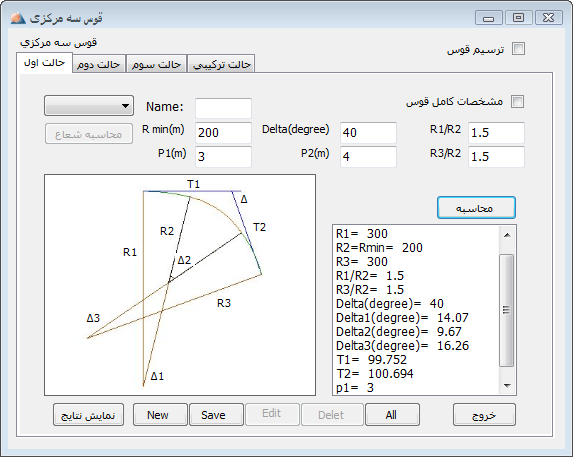Viewport: 573px width, 457px height.
Task: Click the Save button
Action: [x=216, y=415]
